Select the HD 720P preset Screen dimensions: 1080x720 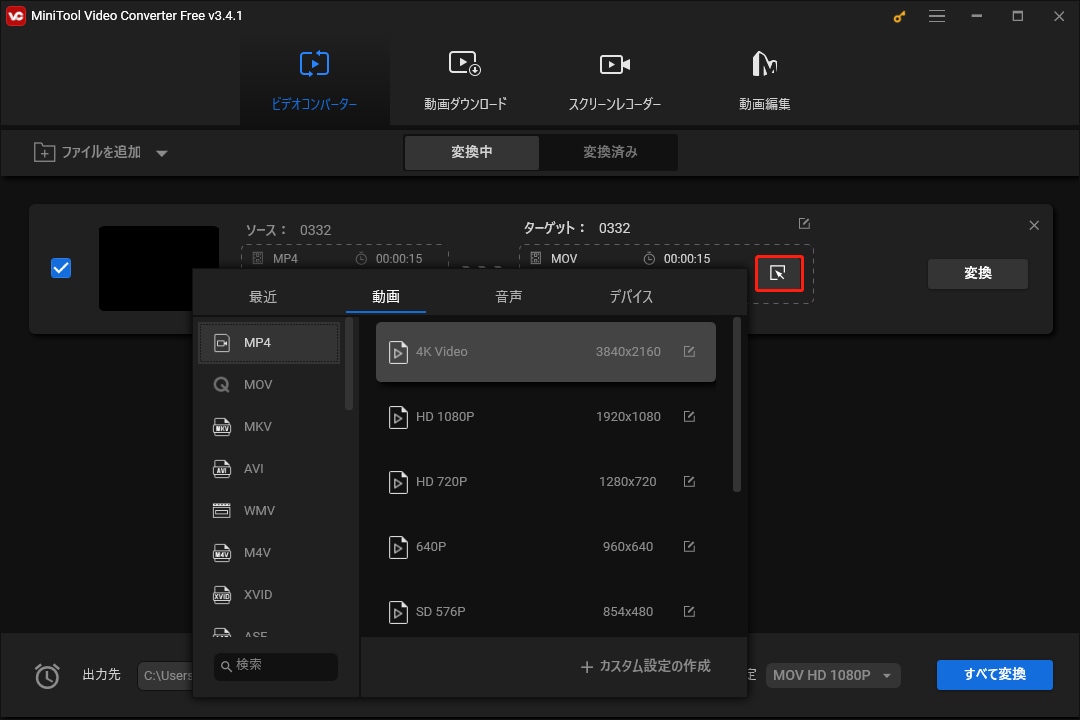click(x=546, y=482)
